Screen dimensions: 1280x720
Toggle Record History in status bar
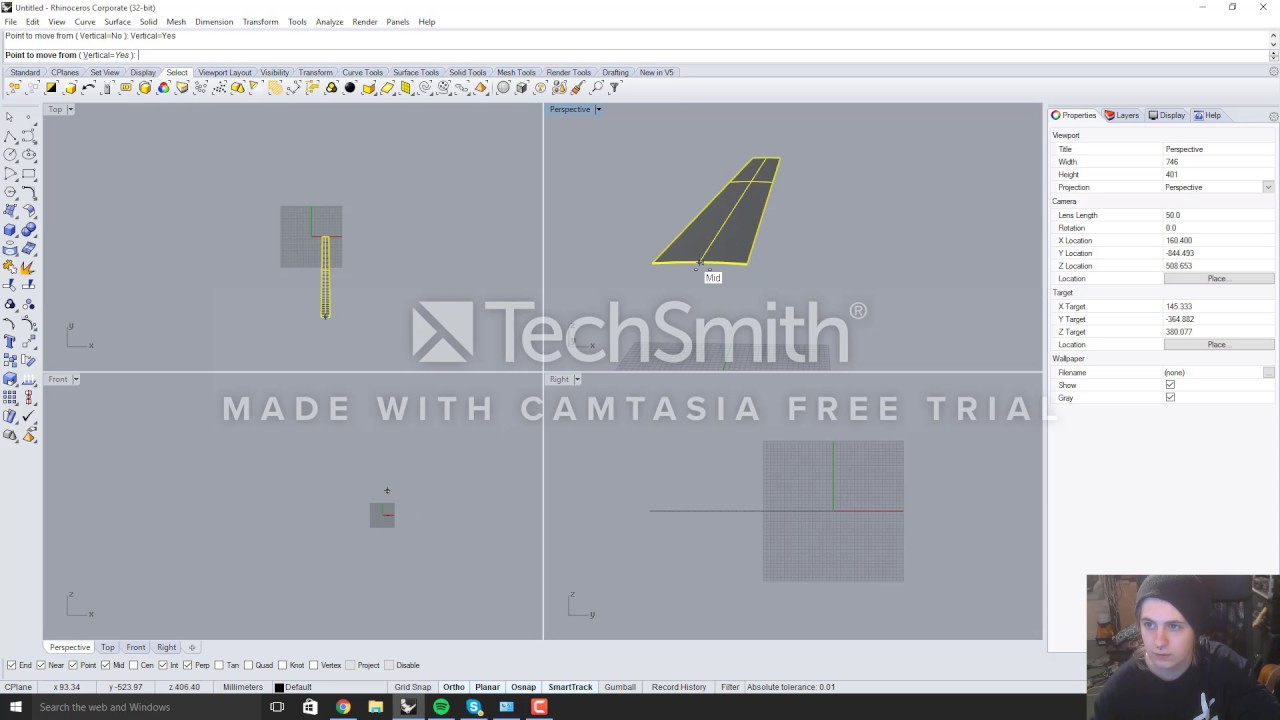click(679, 687)
